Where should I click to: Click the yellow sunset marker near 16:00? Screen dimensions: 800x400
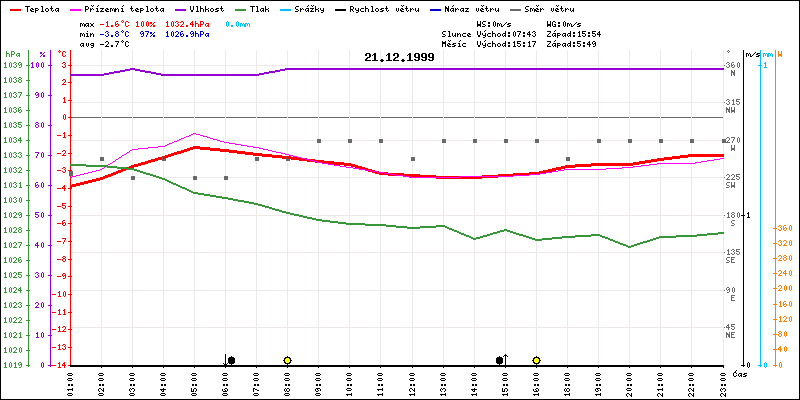pos(536,360)
